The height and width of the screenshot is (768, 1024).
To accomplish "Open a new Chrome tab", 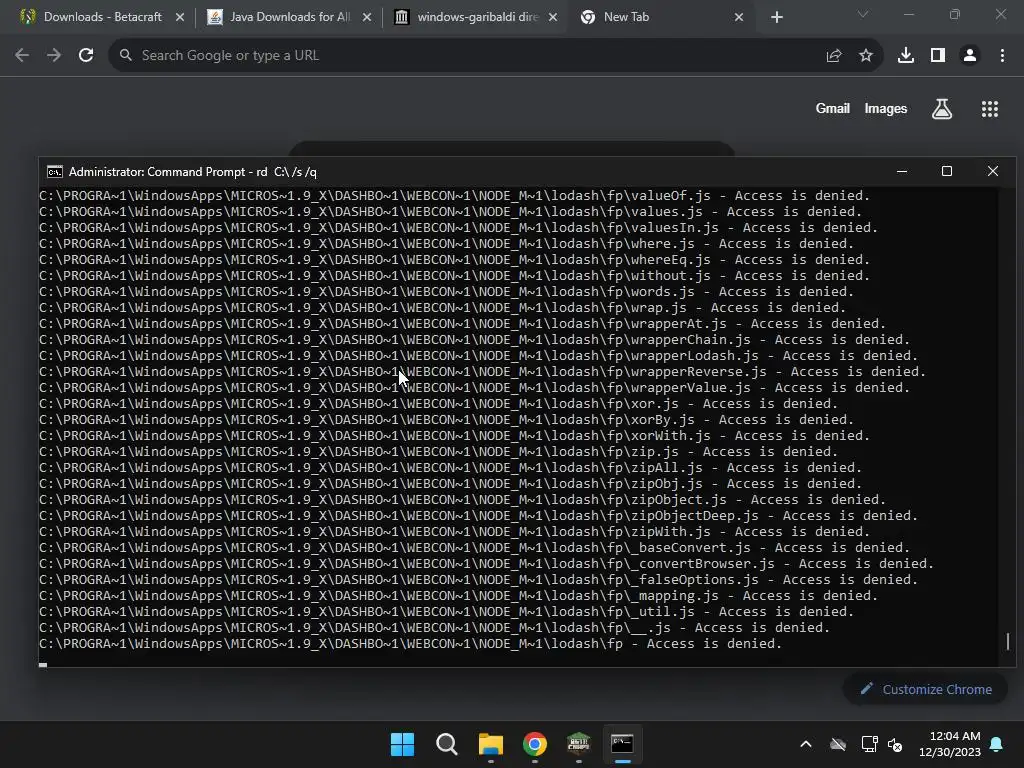I will coord(776,18).
